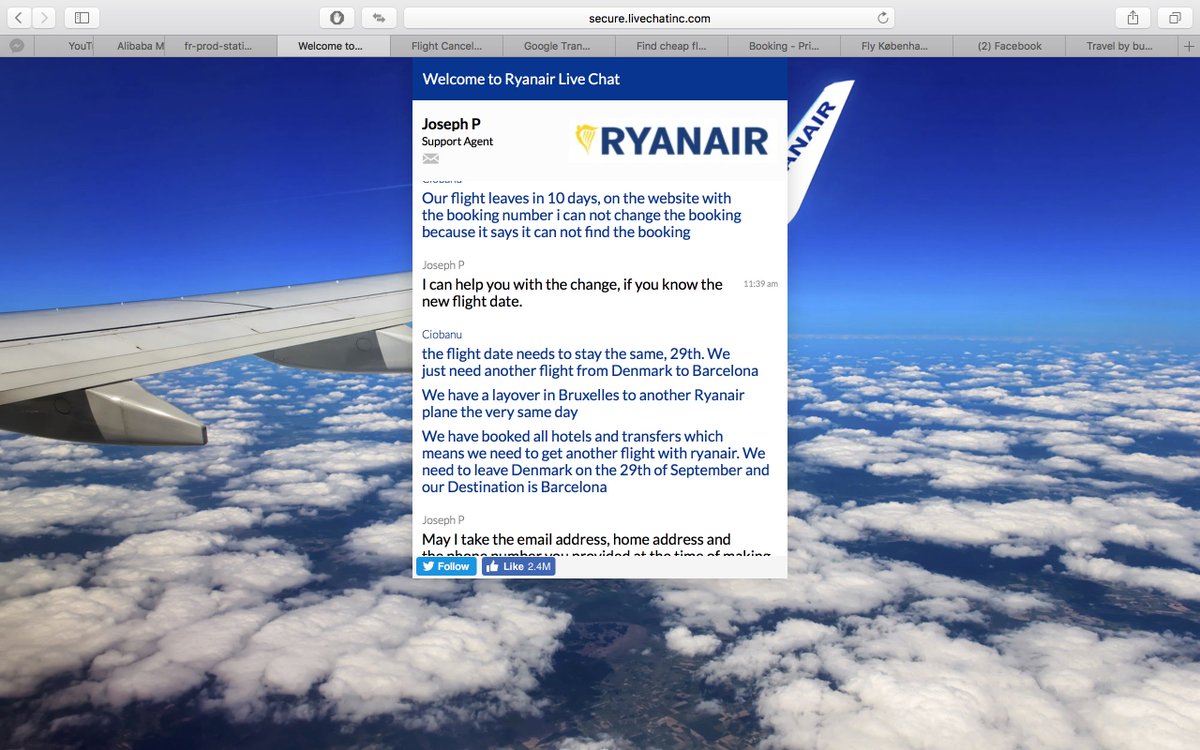The height and width of the screenshot is (750, 1200).
Task: Click message 'We have booked all hotels and transfers'
Action: (x=596, y=462)
